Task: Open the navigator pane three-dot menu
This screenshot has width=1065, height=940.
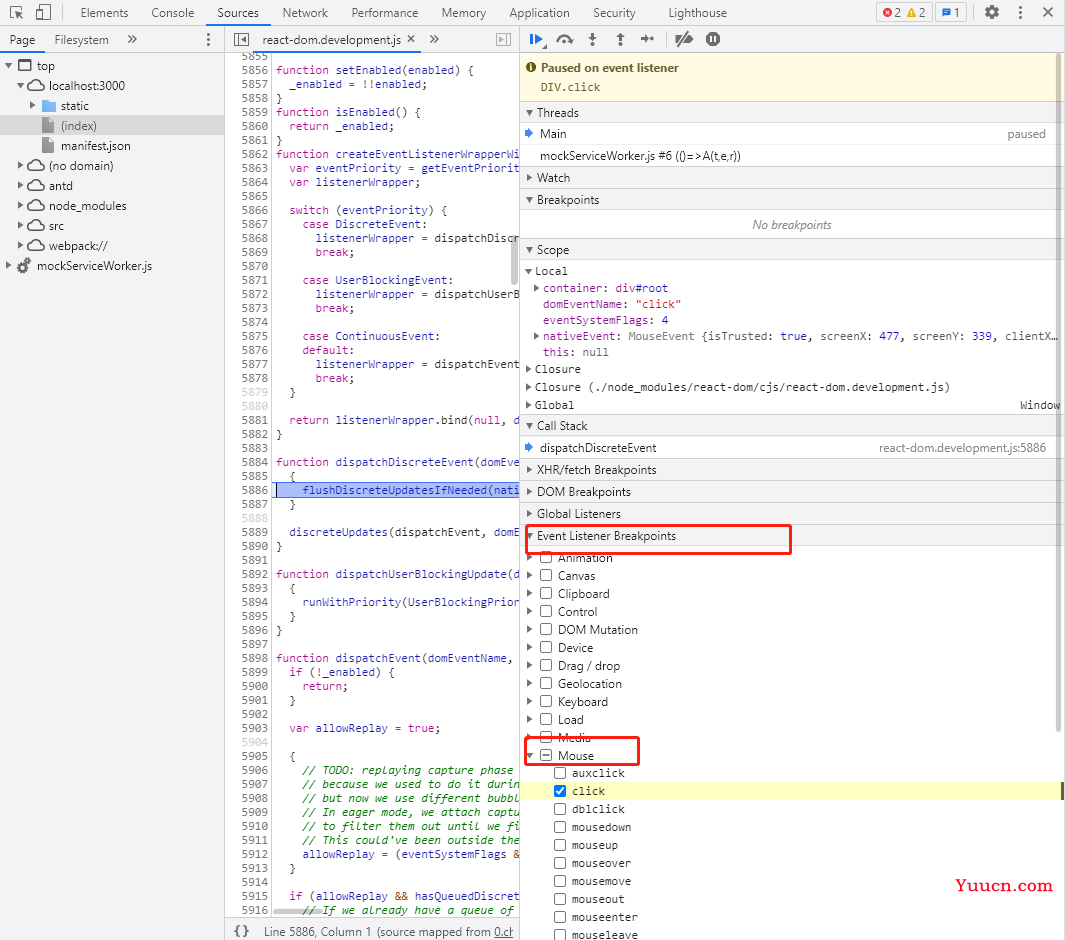Action: (209, 39)
